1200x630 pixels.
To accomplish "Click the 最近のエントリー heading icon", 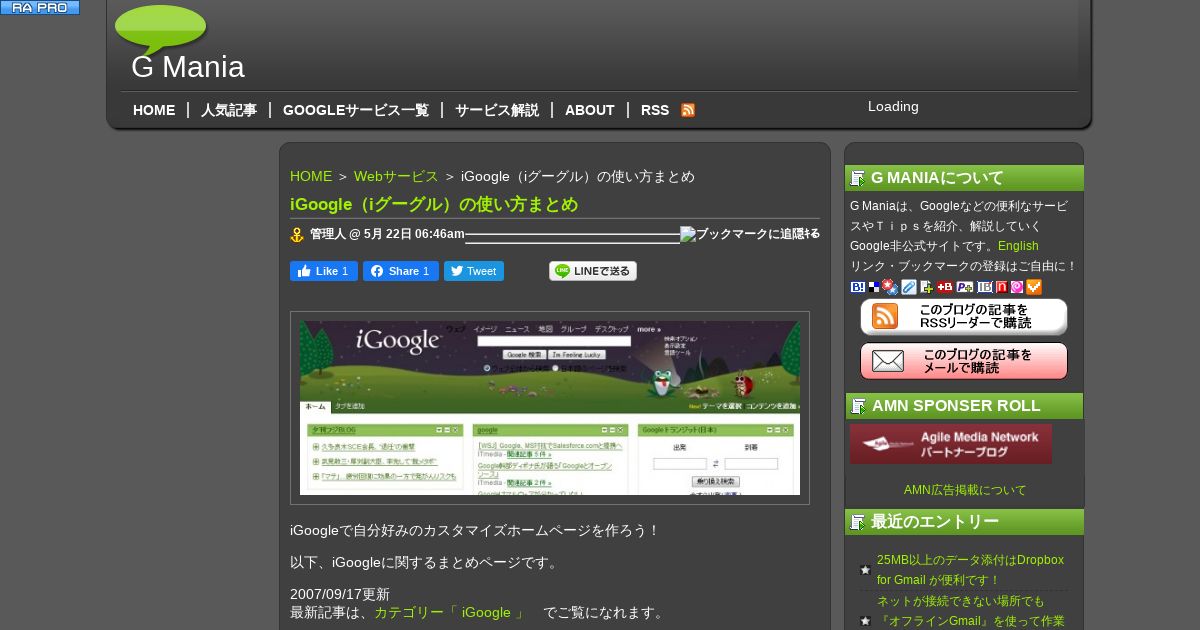I will pos(858,522).
